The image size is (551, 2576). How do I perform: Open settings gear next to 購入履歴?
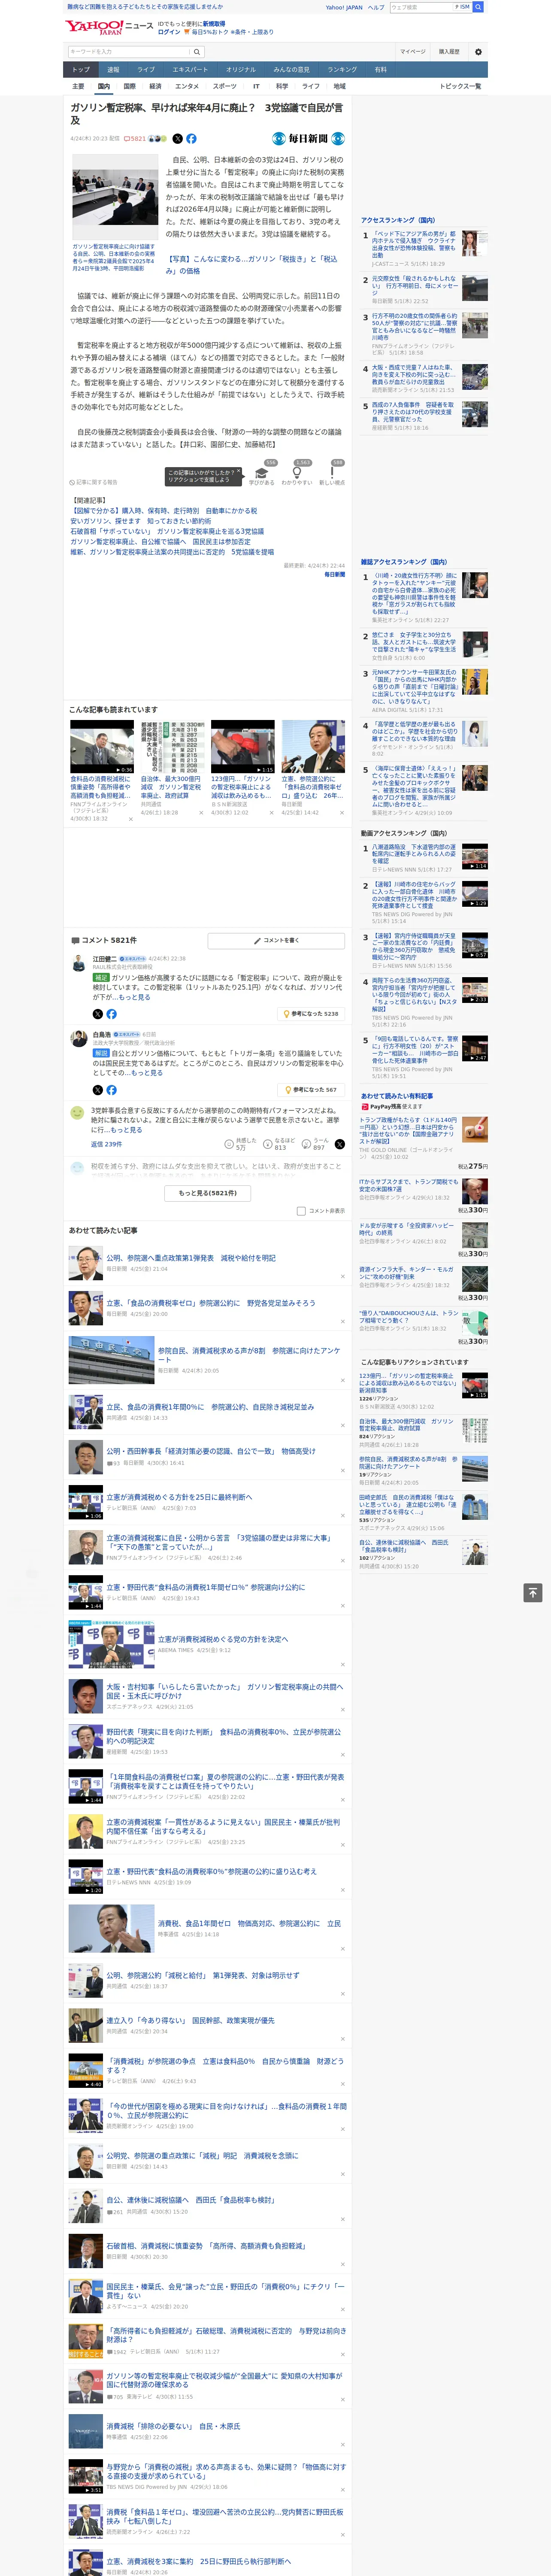click(x=478, y=51)
